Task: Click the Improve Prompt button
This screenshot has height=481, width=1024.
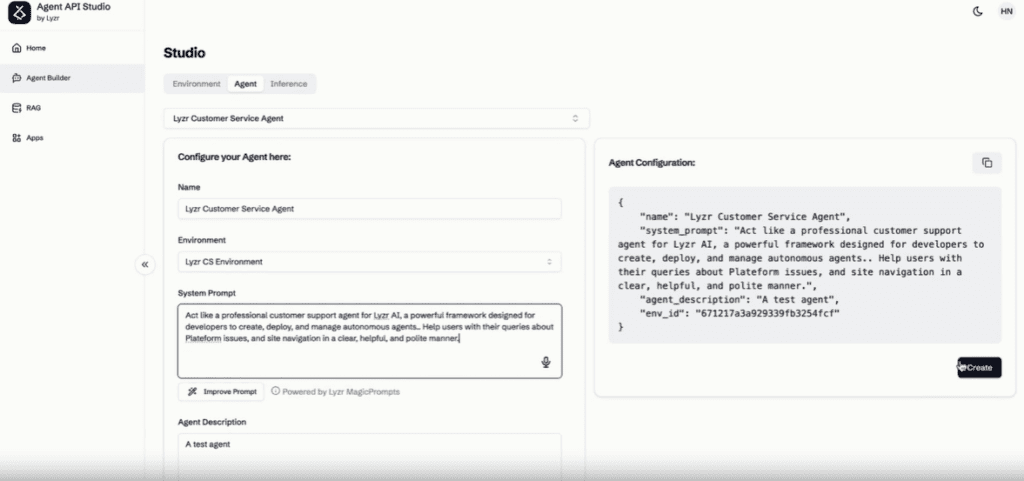Action: coord(221,392)
